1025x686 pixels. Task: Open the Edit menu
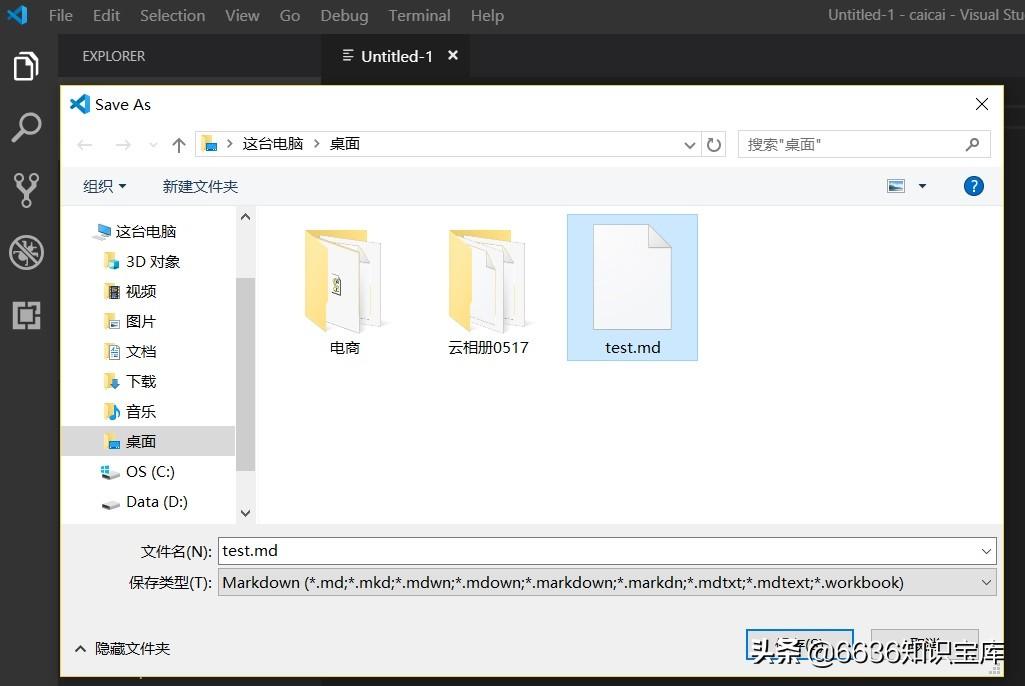point(106,15)
